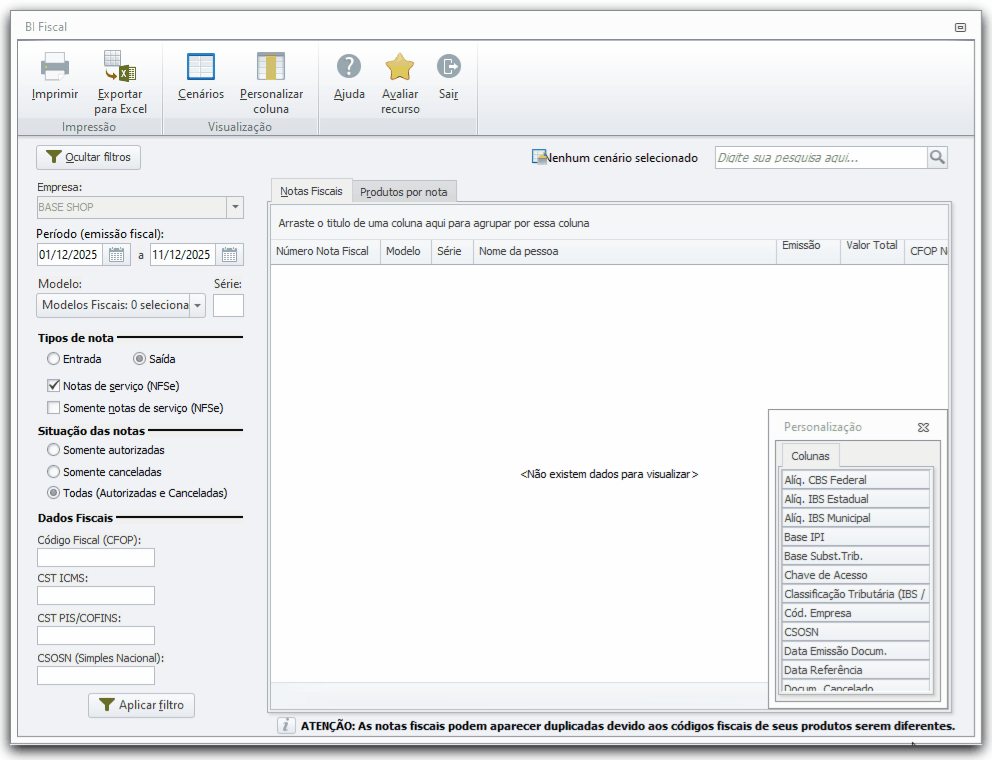Click the Aplicar filtro button

(141, 705)
